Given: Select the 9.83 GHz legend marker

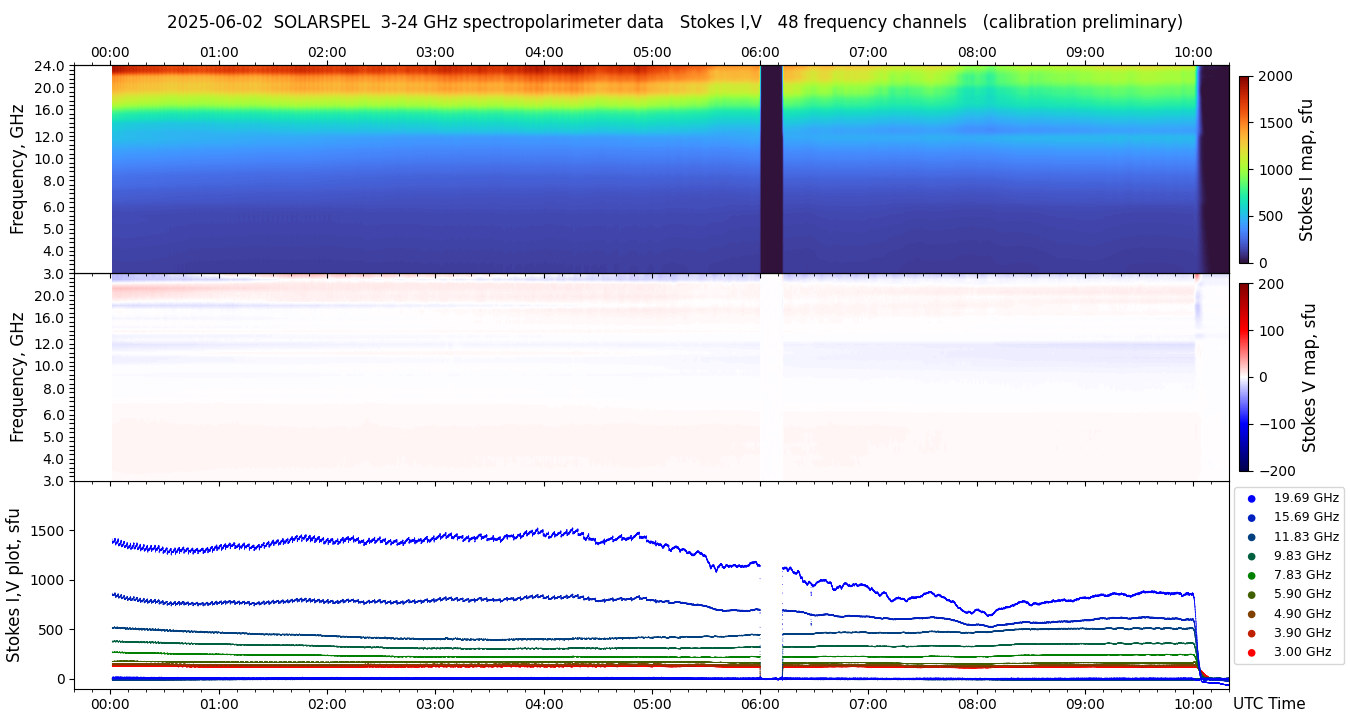Looking at the screenshot, I should (1251, 556).
